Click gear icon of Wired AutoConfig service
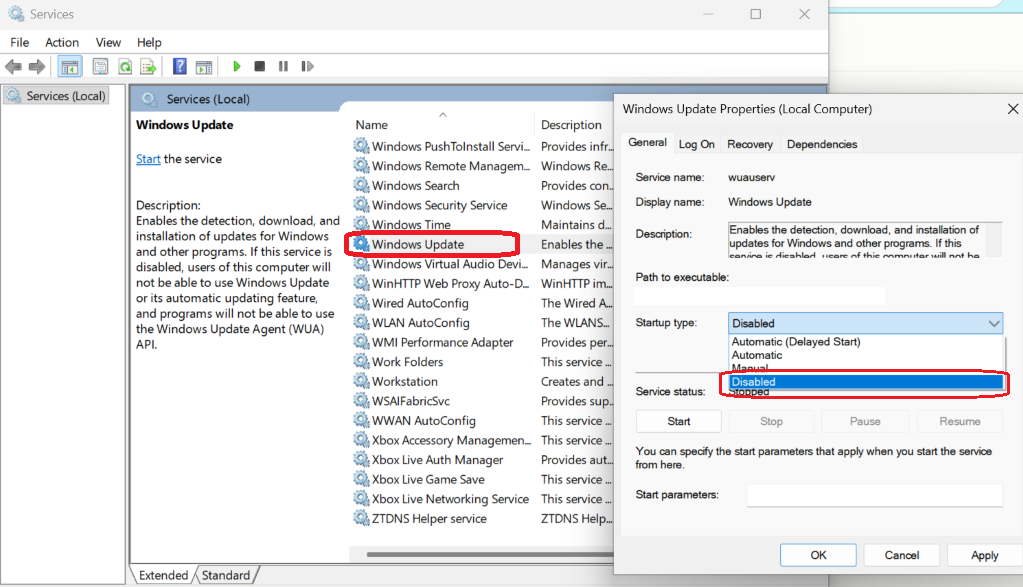The height and width of the screenshot is (587, 1023). (361, 303)
